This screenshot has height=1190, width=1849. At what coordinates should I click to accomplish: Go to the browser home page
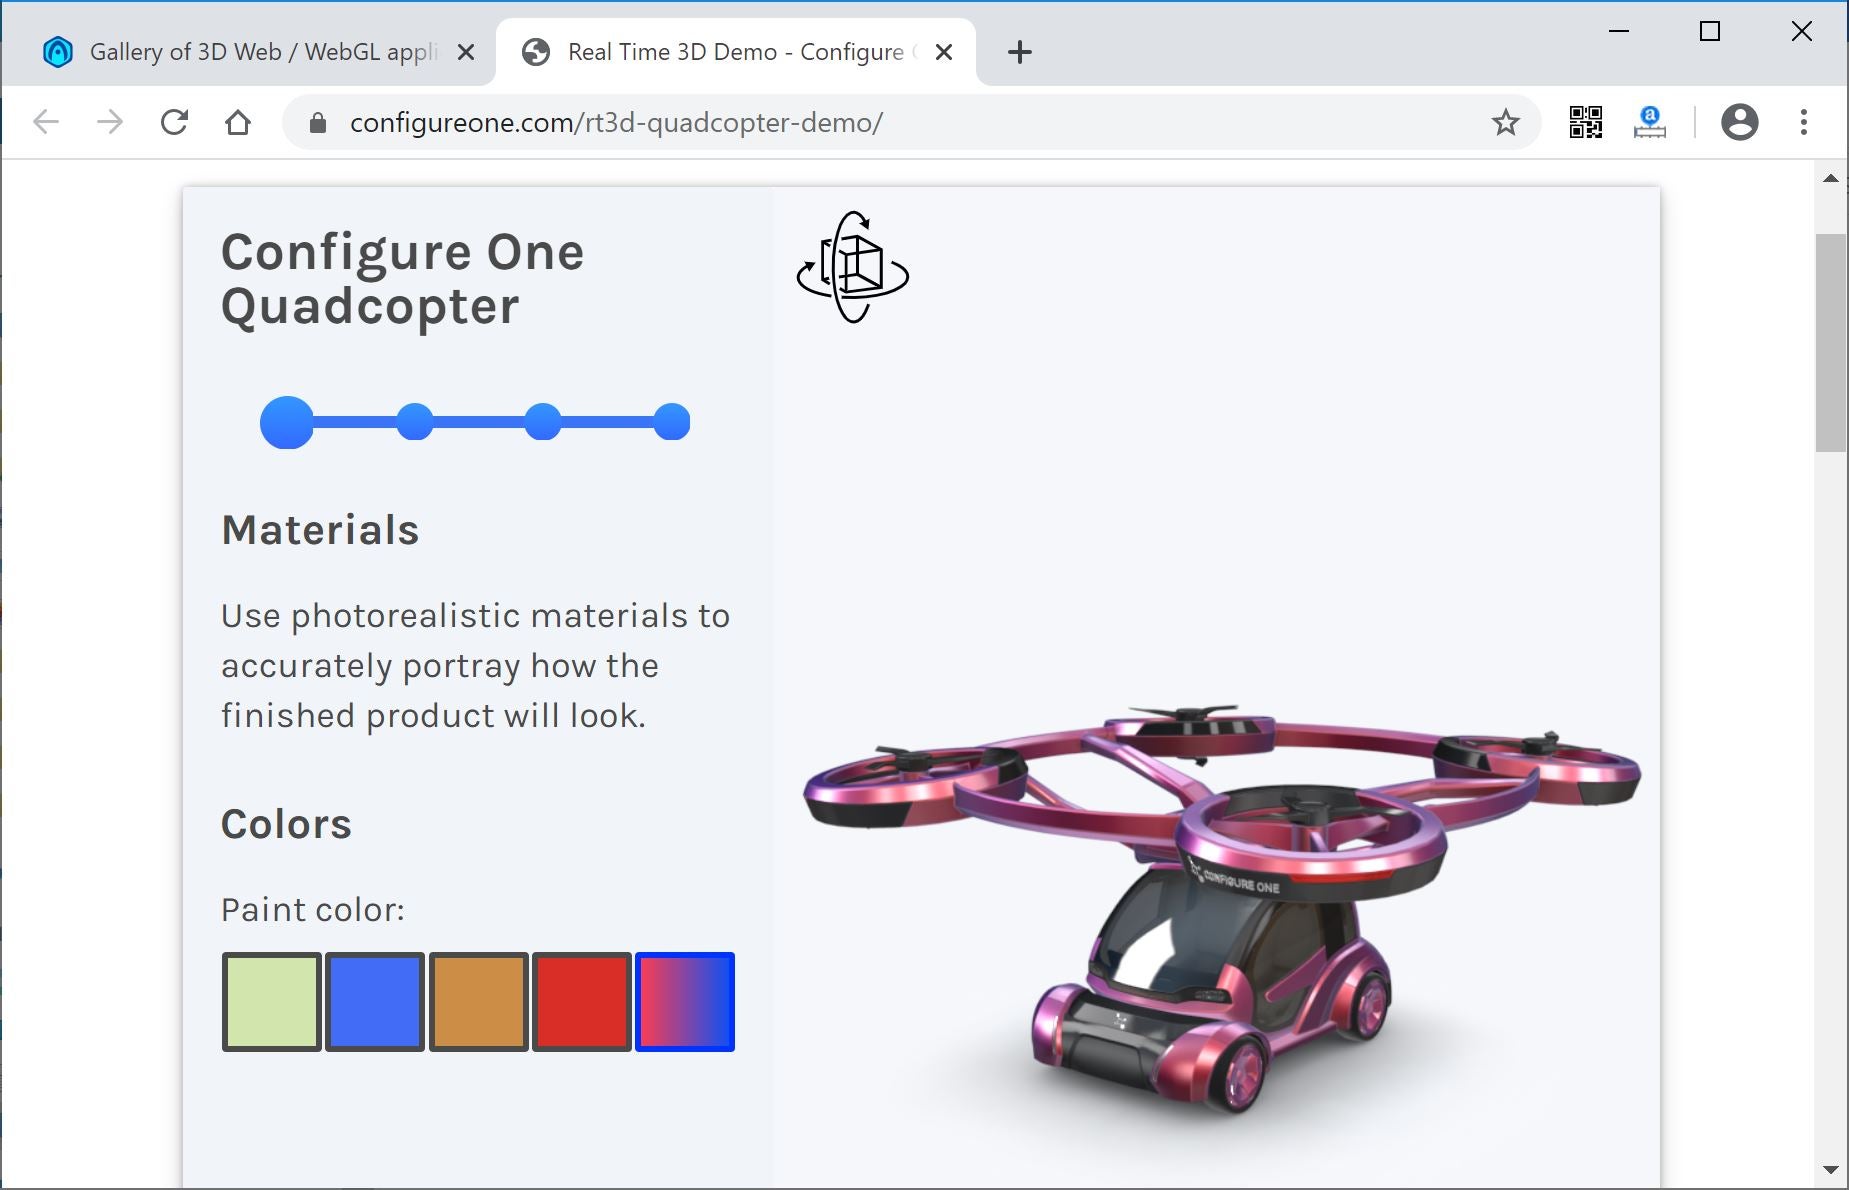[238, 122]
